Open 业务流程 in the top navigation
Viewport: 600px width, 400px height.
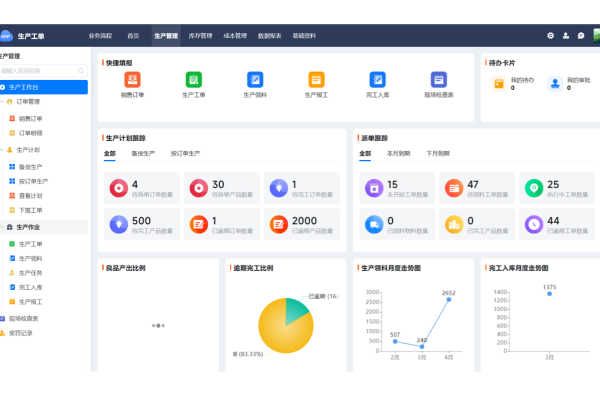coord(100,36)
